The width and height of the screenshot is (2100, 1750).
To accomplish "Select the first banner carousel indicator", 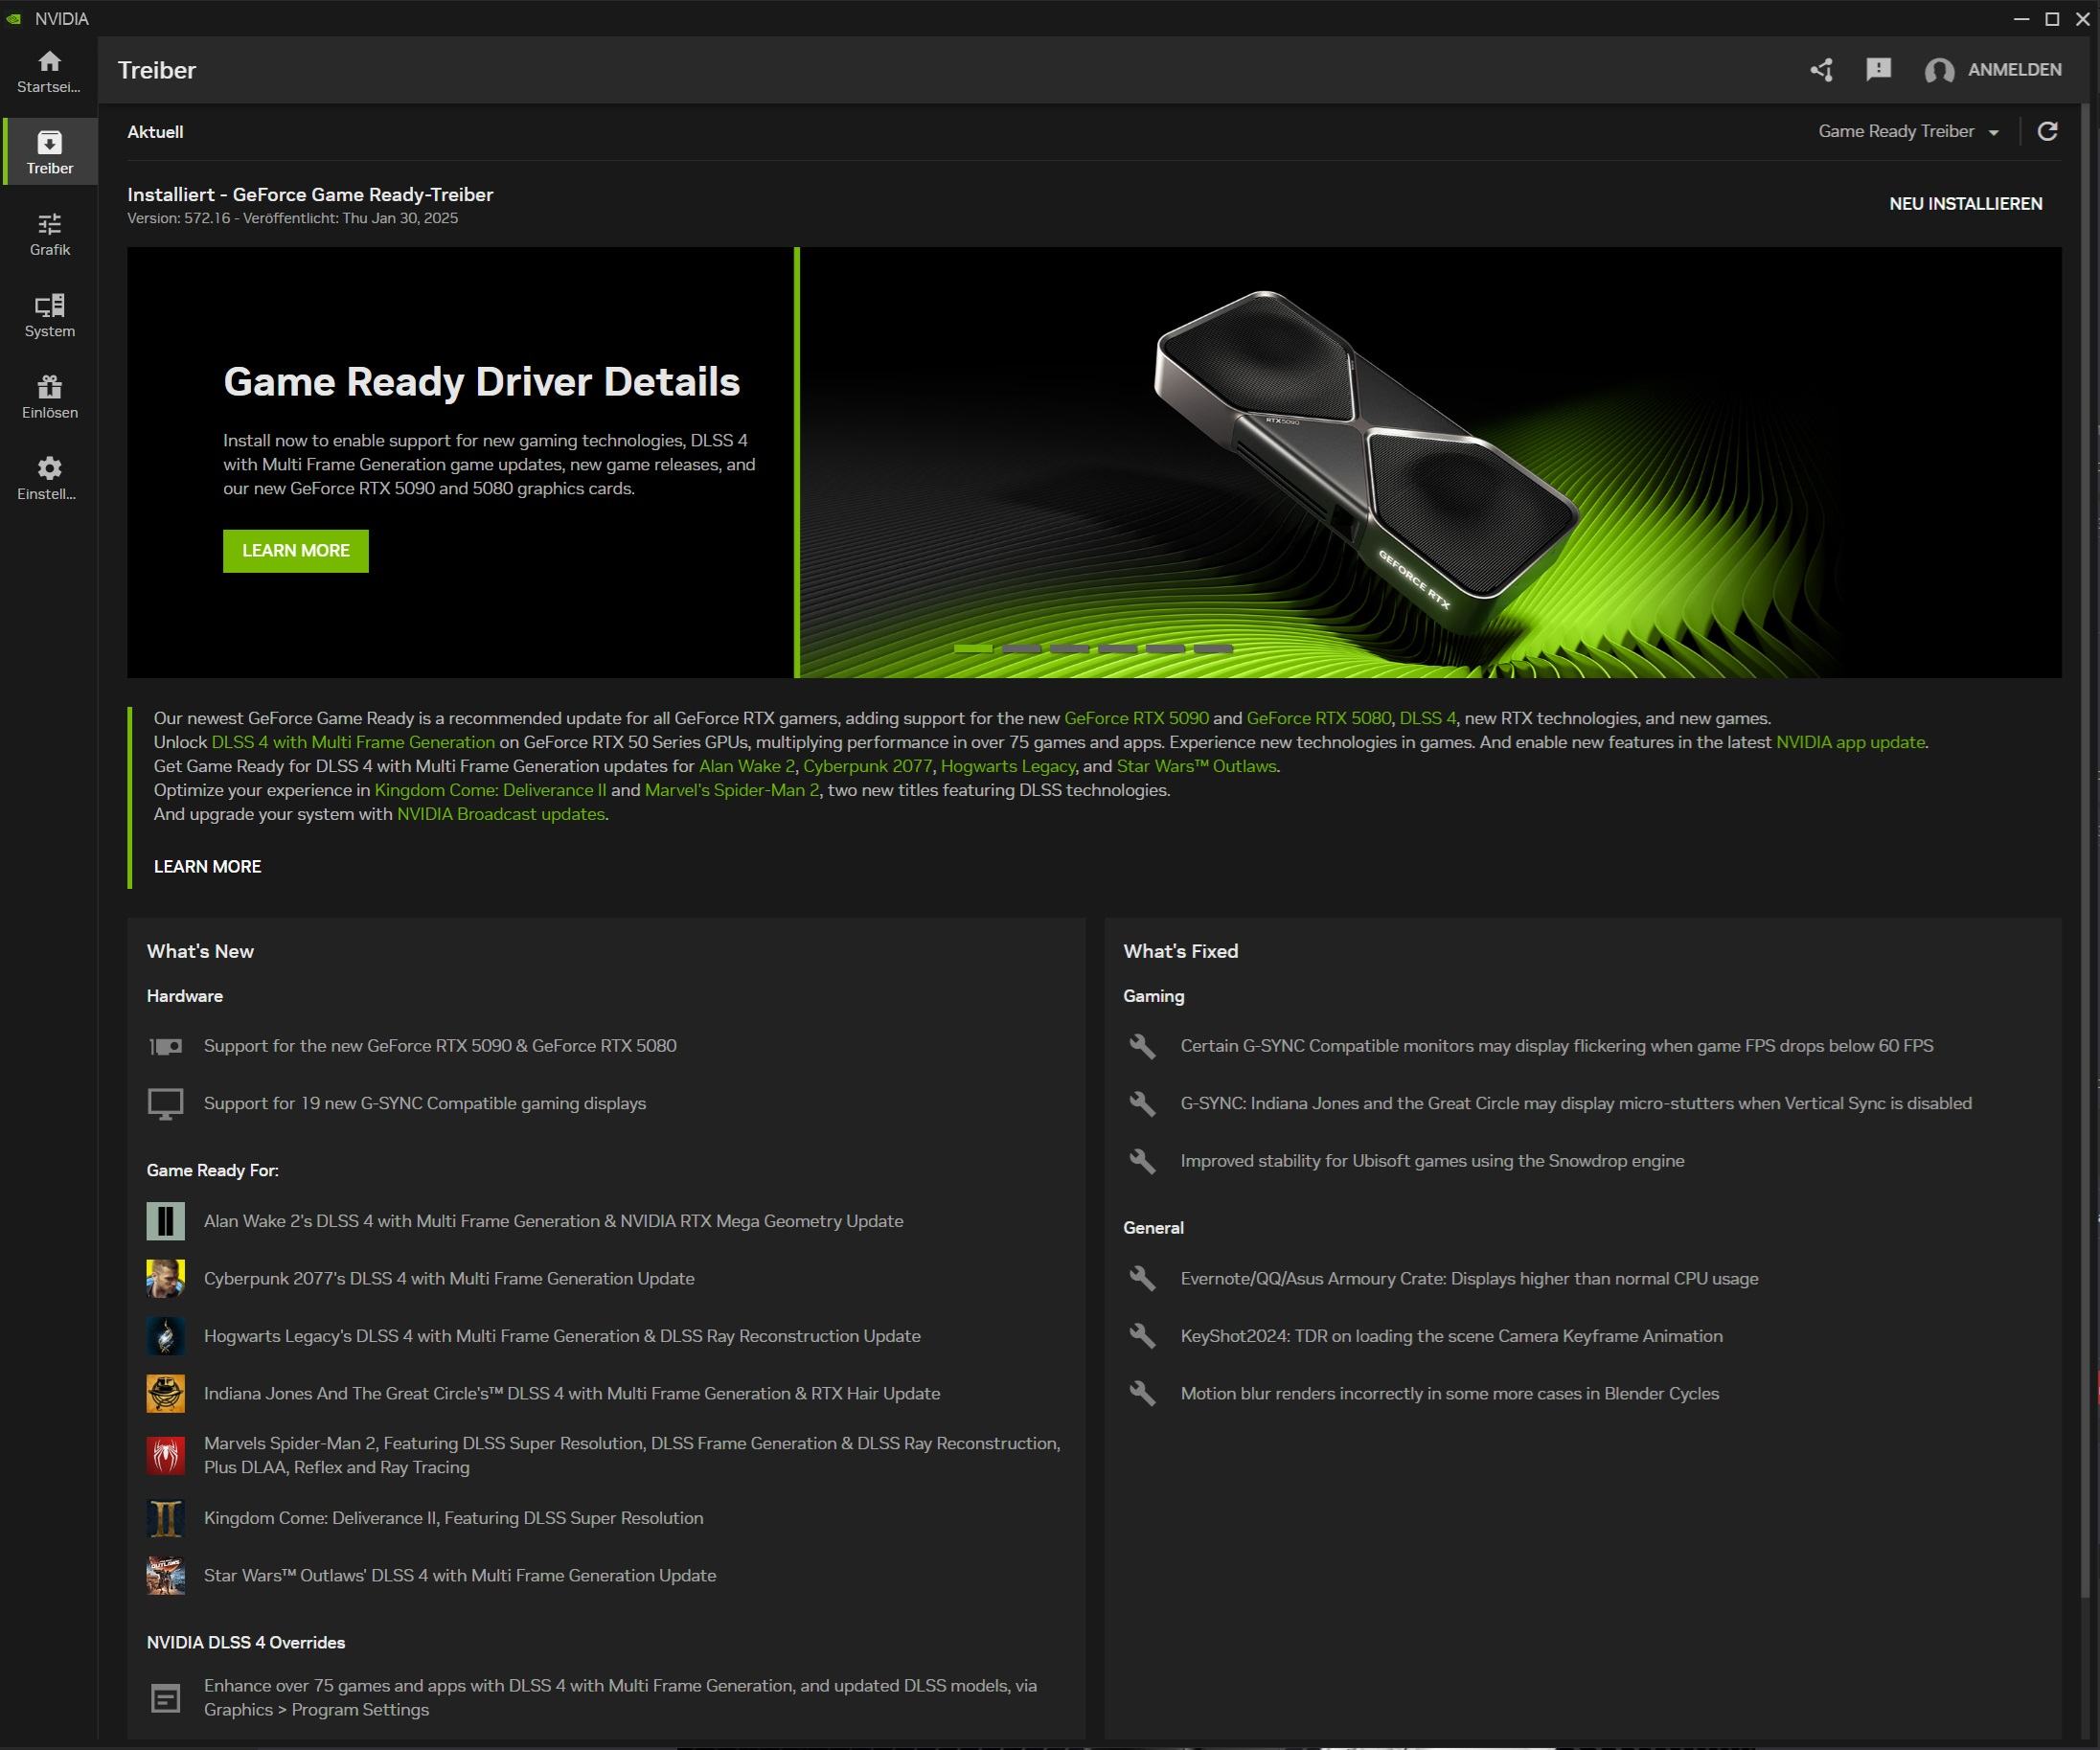I will 973,649.
